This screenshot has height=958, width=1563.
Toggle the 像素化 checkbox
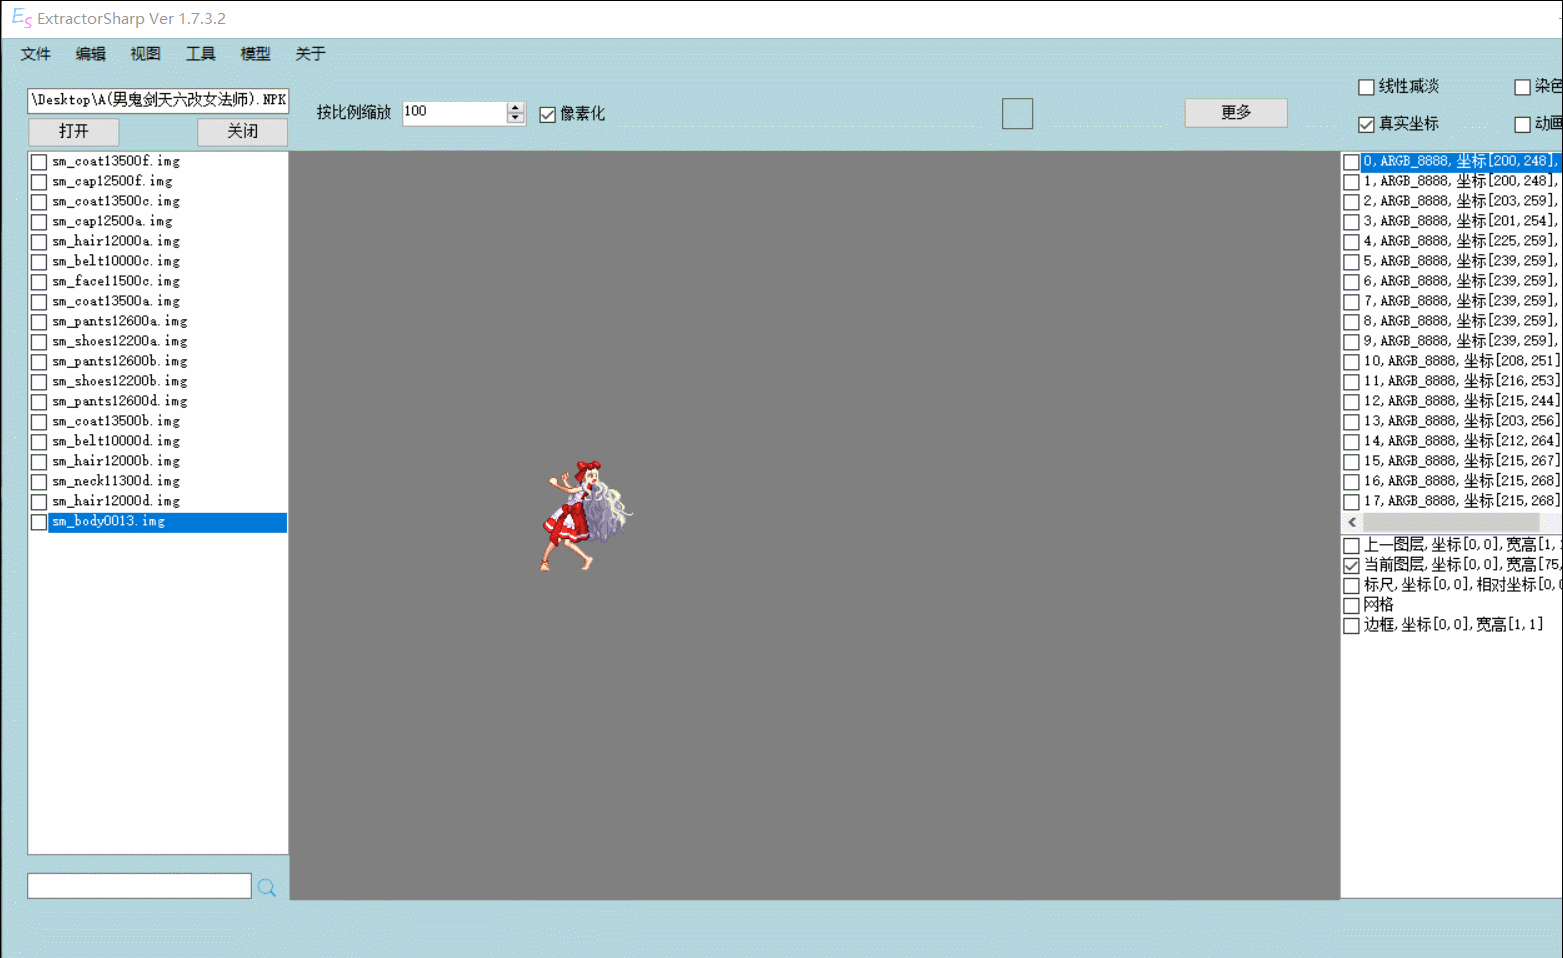pos(547,114)
